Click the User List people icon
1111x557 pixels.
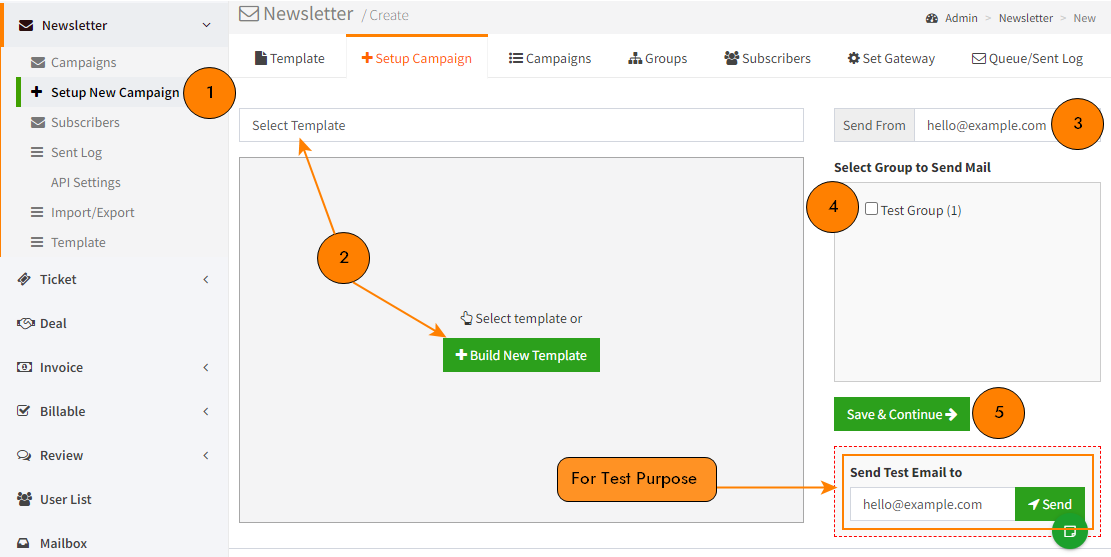tap(24, 500)
